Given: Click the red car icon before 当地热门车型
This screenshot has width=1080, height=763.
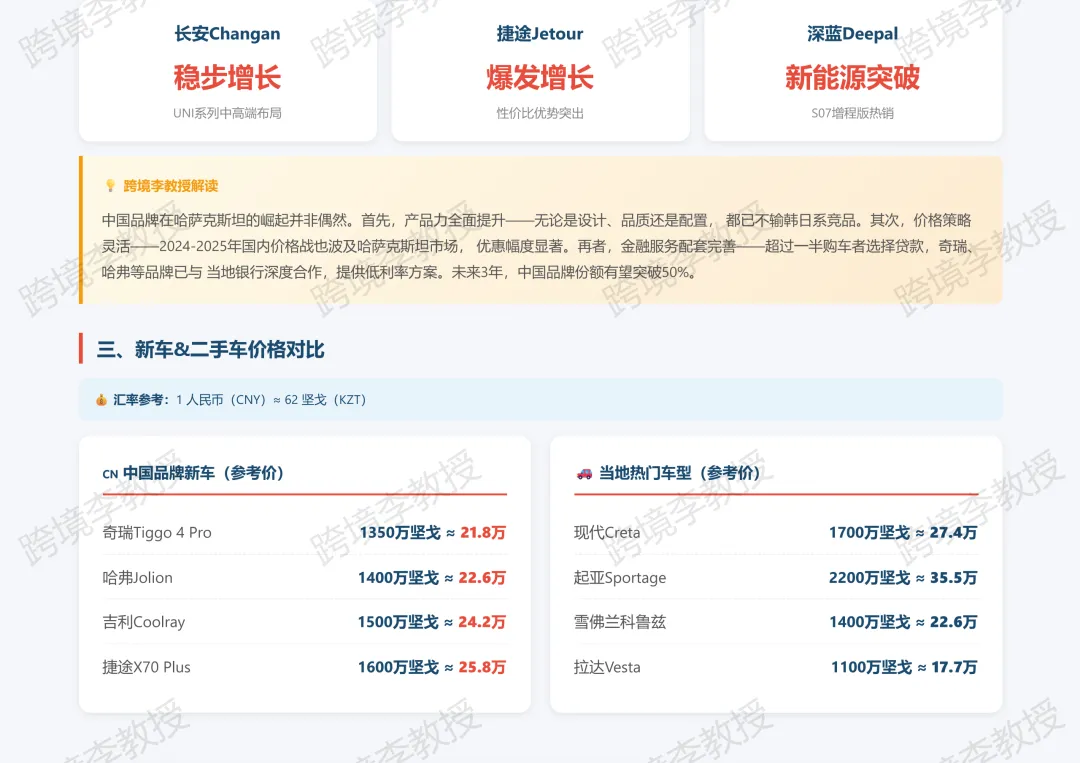Looking at the screenshot, I should [584, 473].
